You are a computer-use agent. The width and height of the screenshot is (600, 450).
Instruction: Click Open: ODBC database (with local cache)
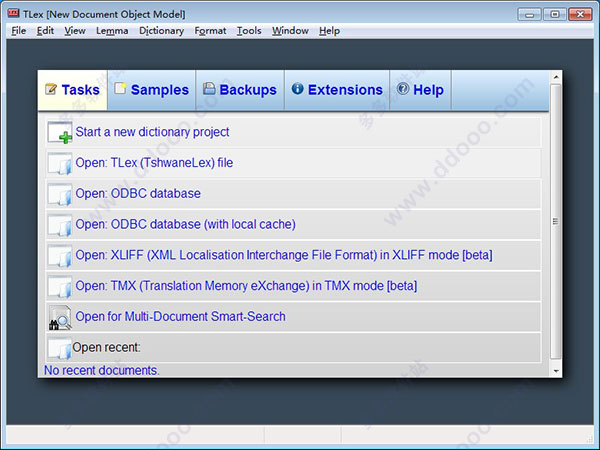[186, 224]
